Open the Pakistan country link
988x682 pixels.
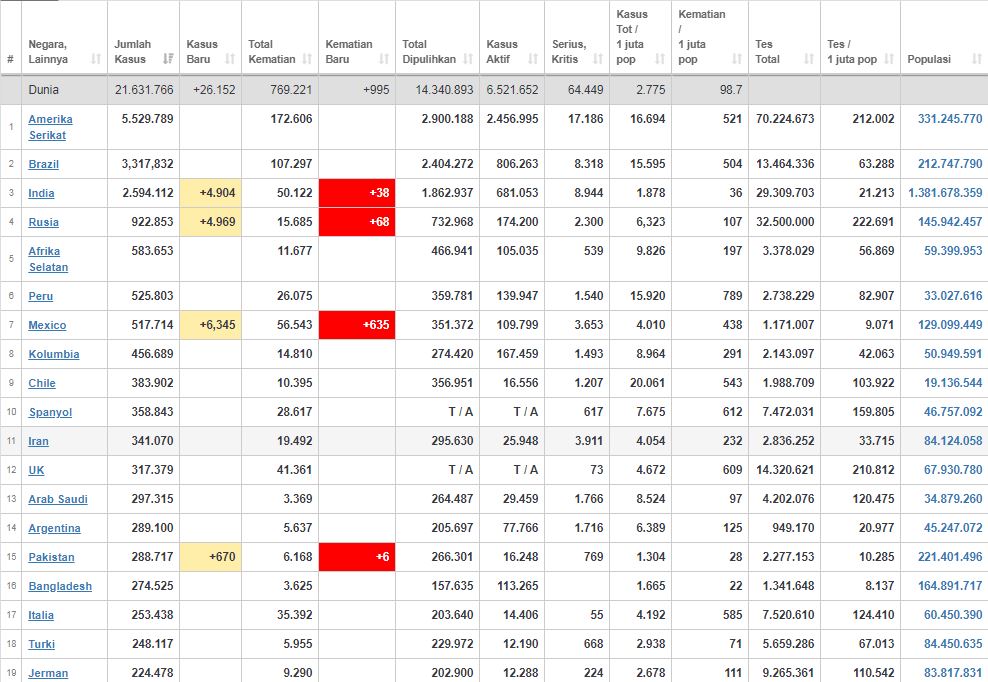coord(51,557)
